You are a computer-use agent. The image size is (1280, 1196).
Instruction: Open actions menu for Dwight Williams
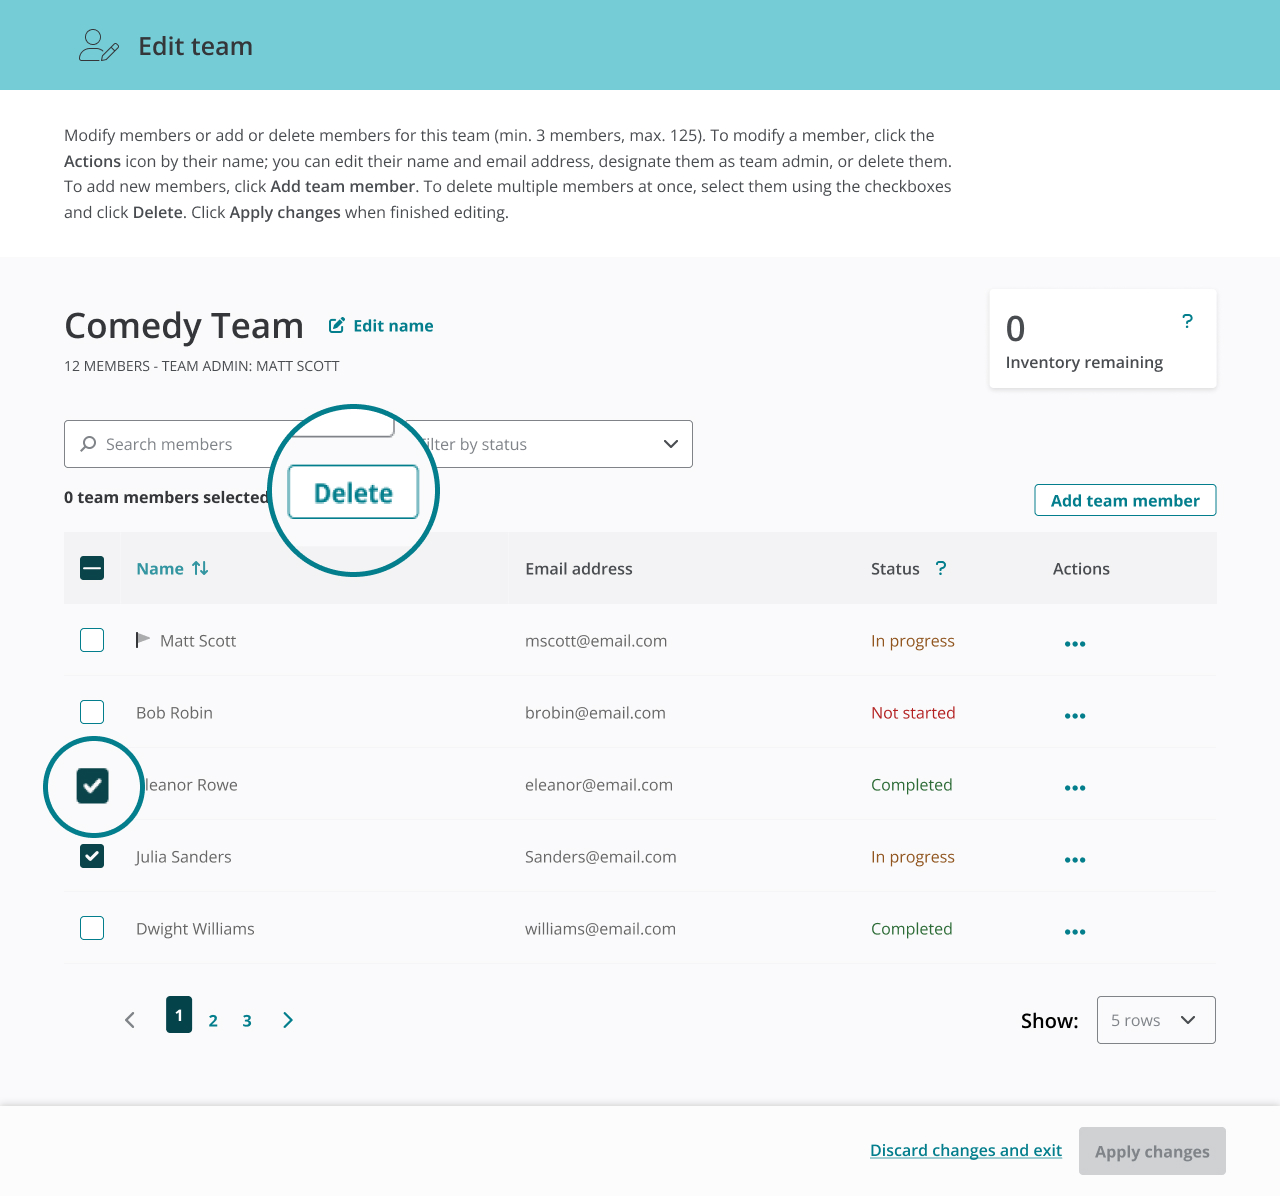(x=1075, y=931)
